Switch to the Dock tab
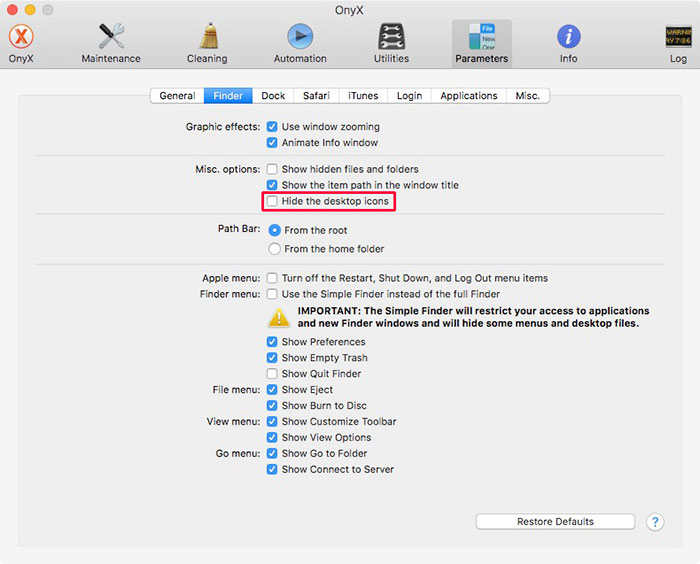The height and width of the screenshot is (564, 700). (273, 96)
